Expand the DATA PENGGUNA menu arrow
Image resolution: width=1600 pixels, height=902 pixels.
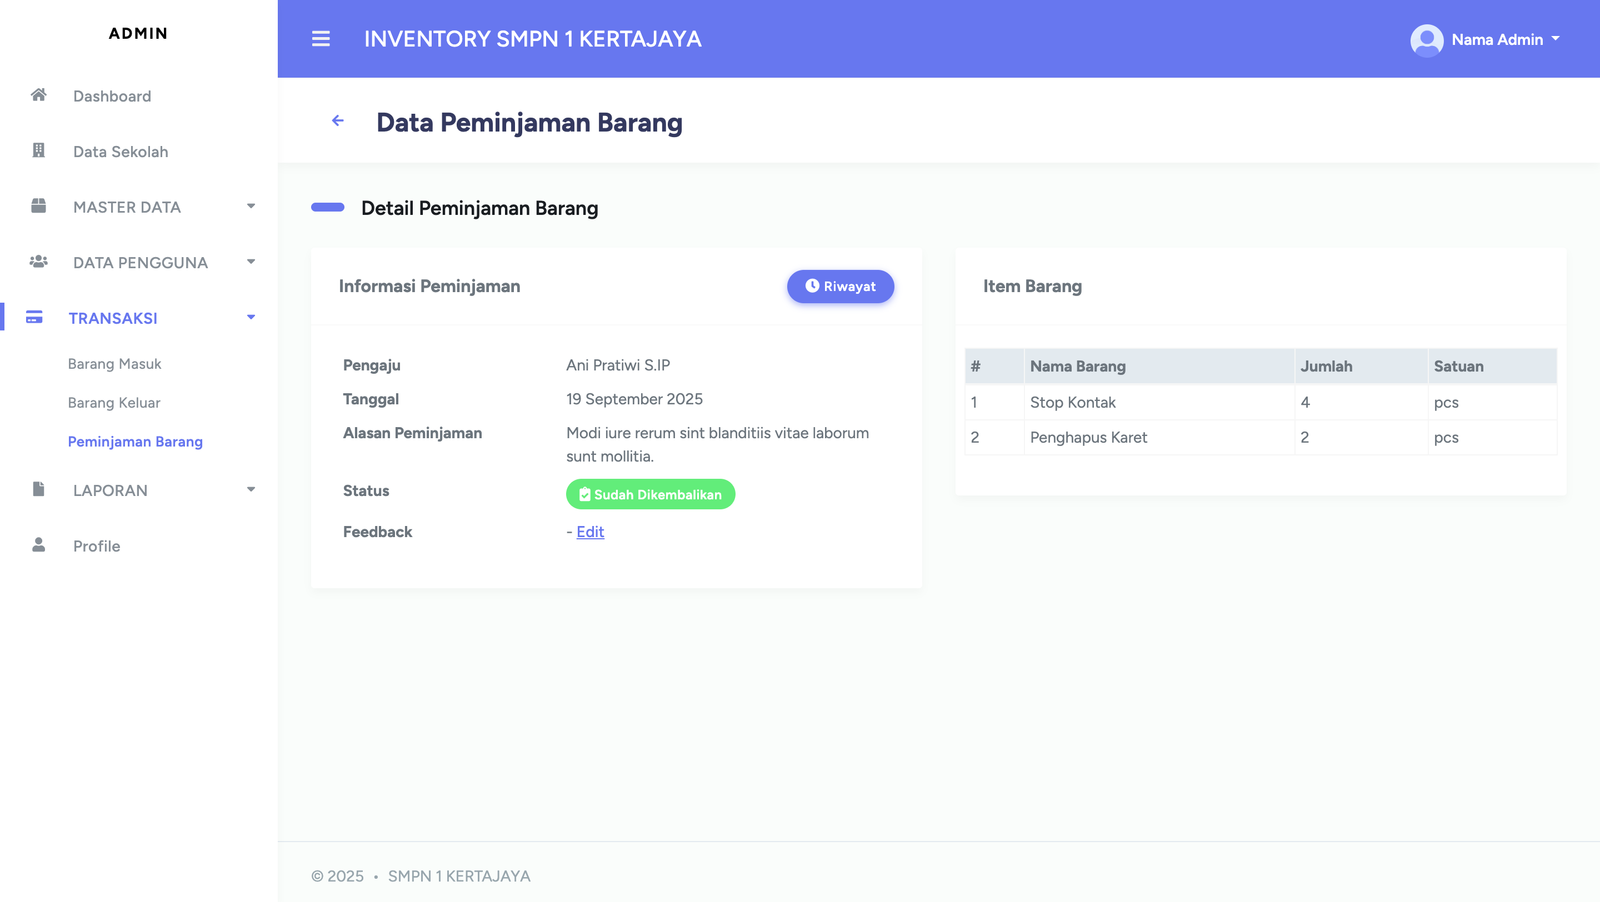(251, 262)
